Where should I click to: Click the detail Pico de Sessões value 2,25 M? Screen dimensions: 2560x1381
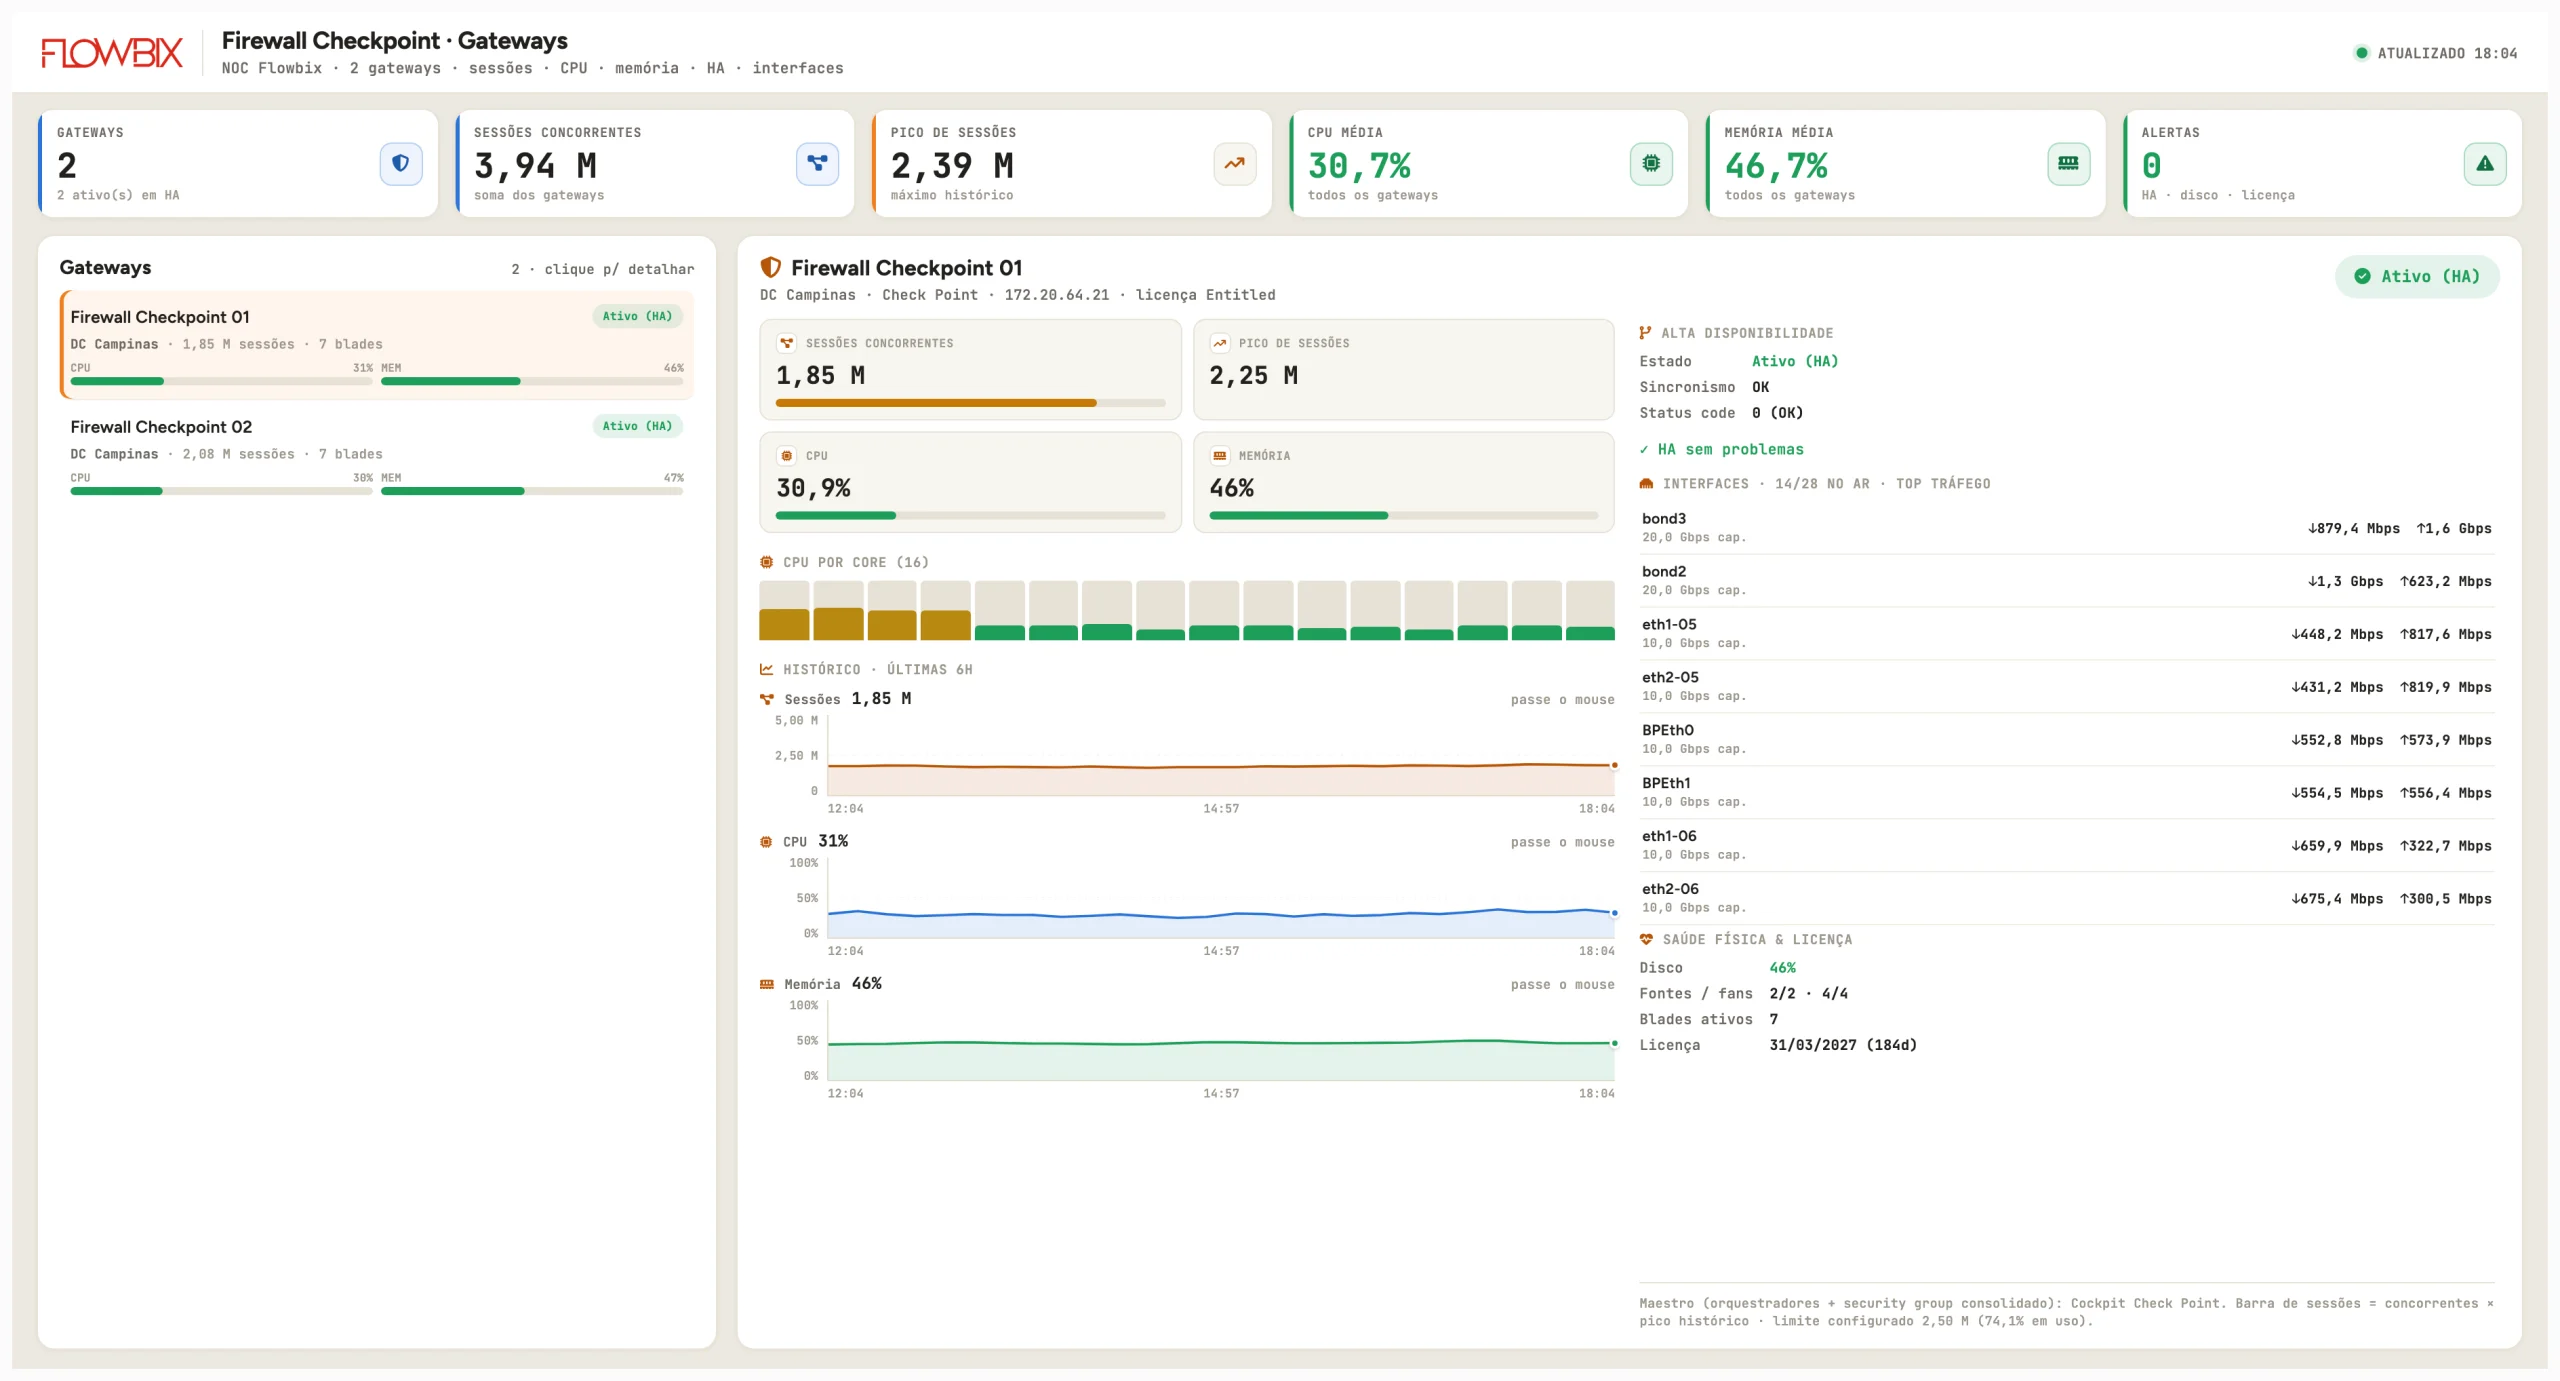tap(1254, 375)
